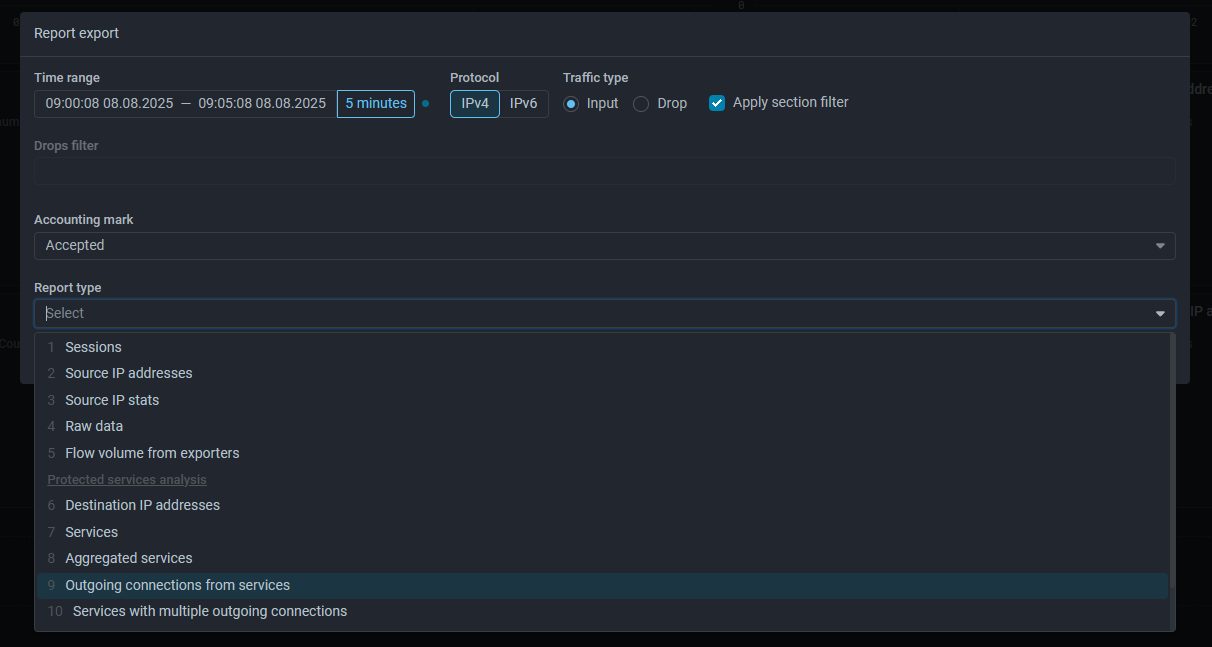The width and height of the screenshot is (1212, 647).
Task: Click the time range date field
Action: coord(186,104)
